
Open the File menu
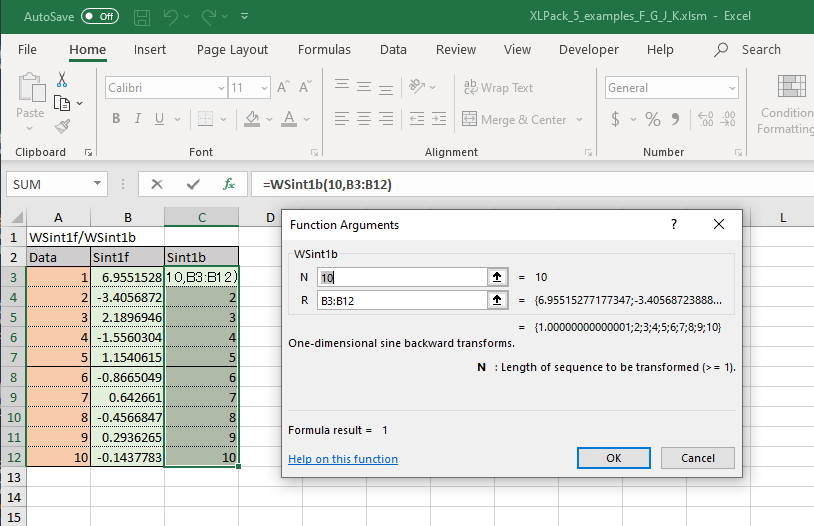(x=27, y=50)
